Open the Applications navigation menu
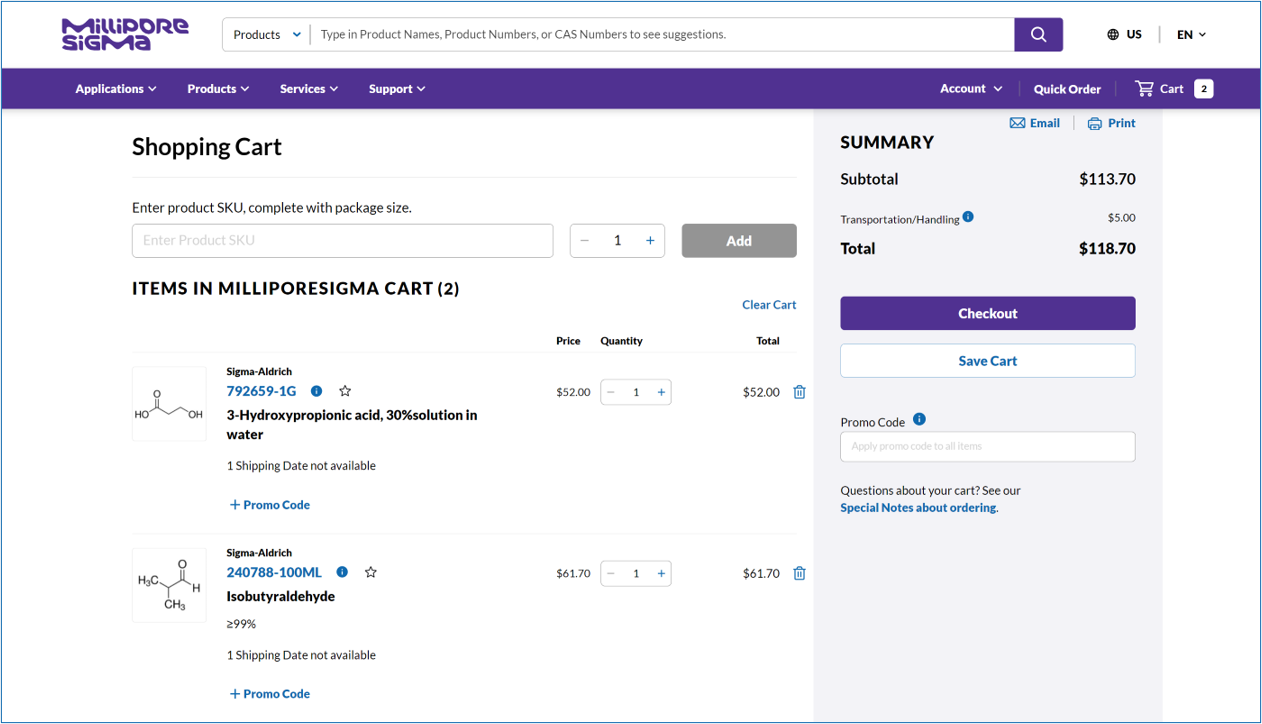Viewport: 1262px width, 724px height. (x=116, y=89)
